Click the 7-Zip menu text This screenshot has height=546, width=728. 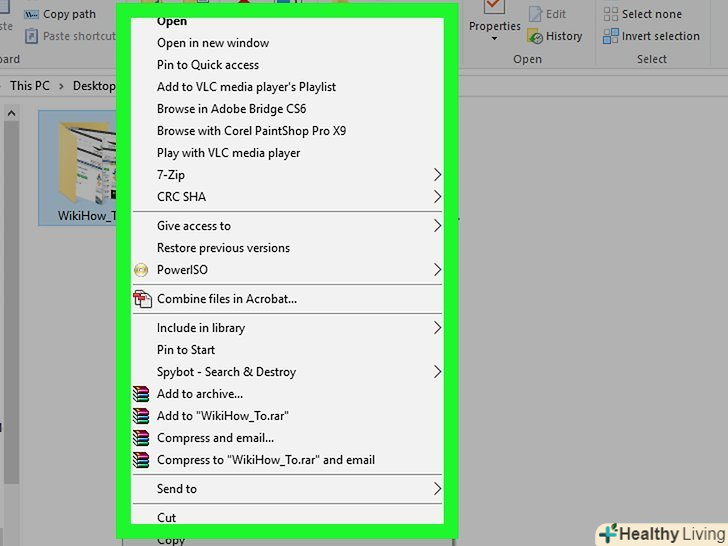[x=171, y=175]
